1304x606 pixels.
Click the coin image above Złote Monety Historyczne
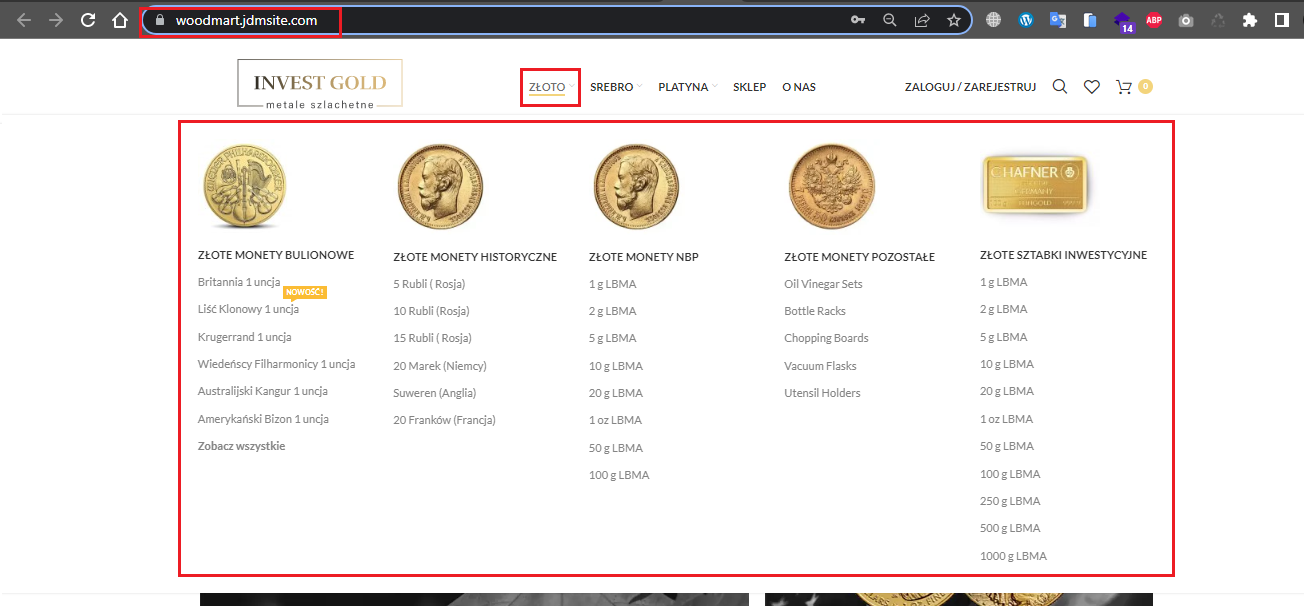[x=440, y=186]
